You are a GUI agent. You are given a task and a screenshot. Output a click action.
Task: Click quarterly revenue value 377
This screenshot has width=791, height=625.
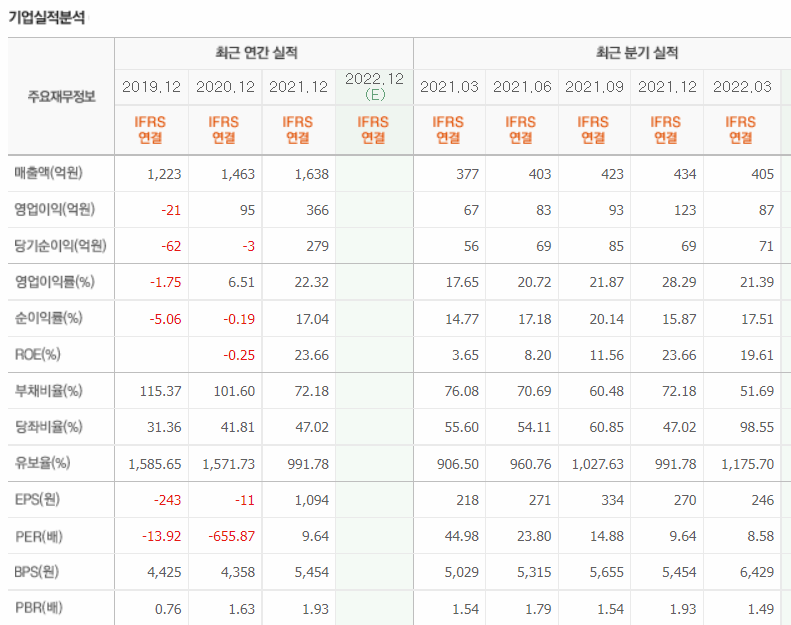[x=468, y=174]
